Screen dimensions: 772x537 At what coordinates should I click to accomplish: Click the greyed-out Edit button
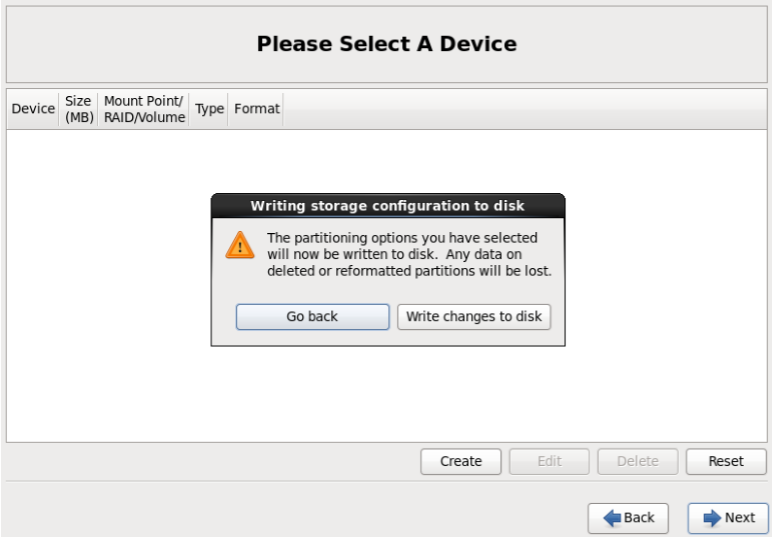[x=549, y=461]
